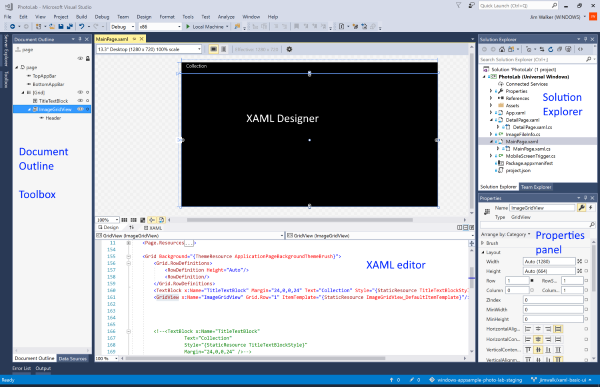This screenshot has width=600, height=387.
Task: Click the notifications flag icon in title bar
Action: point(458,5)
